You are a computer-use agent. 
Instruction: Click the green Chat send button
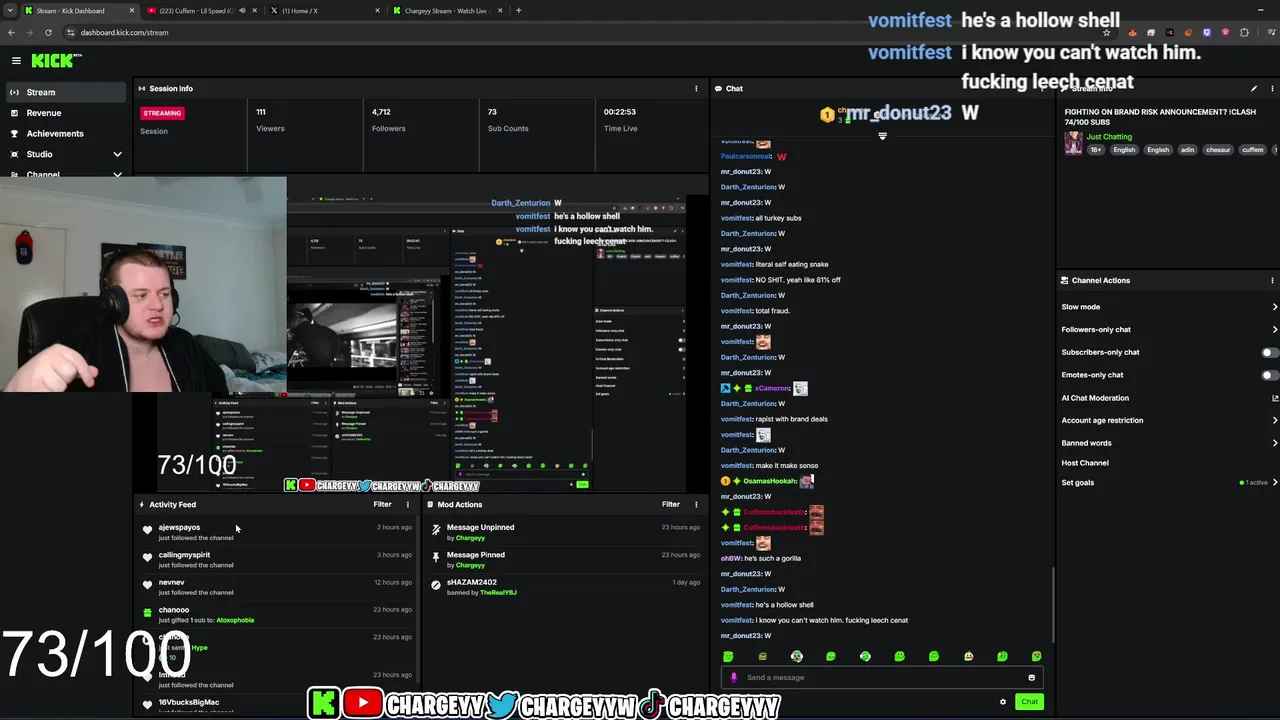(x=1029, y=702)
